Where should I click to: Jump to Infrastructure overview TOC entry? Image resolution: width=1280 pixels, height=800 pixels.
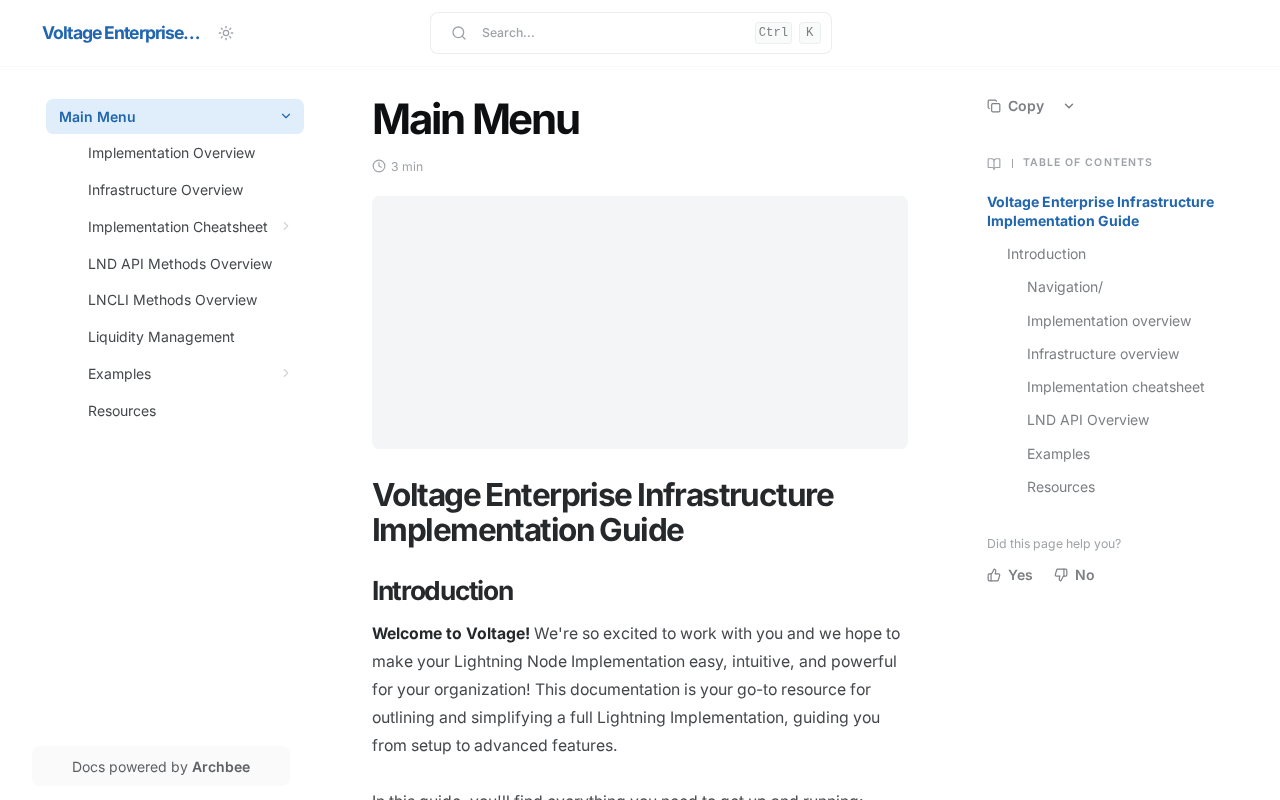point(1103,354)
